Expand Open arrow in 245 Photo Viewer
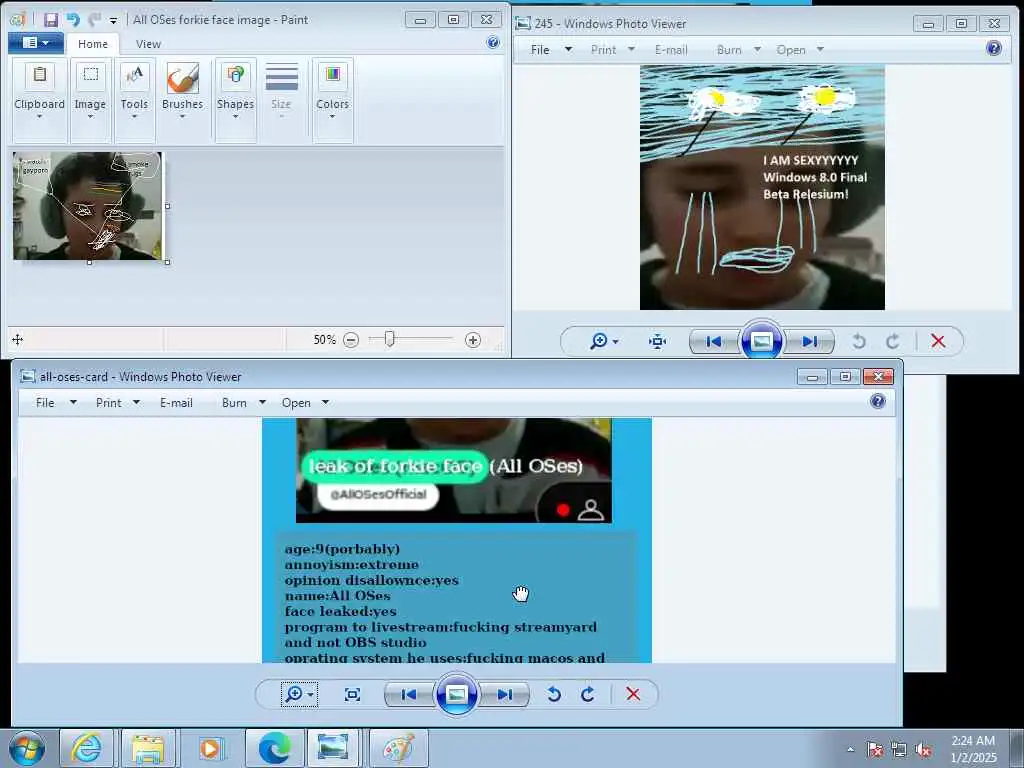Image resolution: width=1024 pixels, height=768 pixels. pyautogui.click(x=820, y=49)
